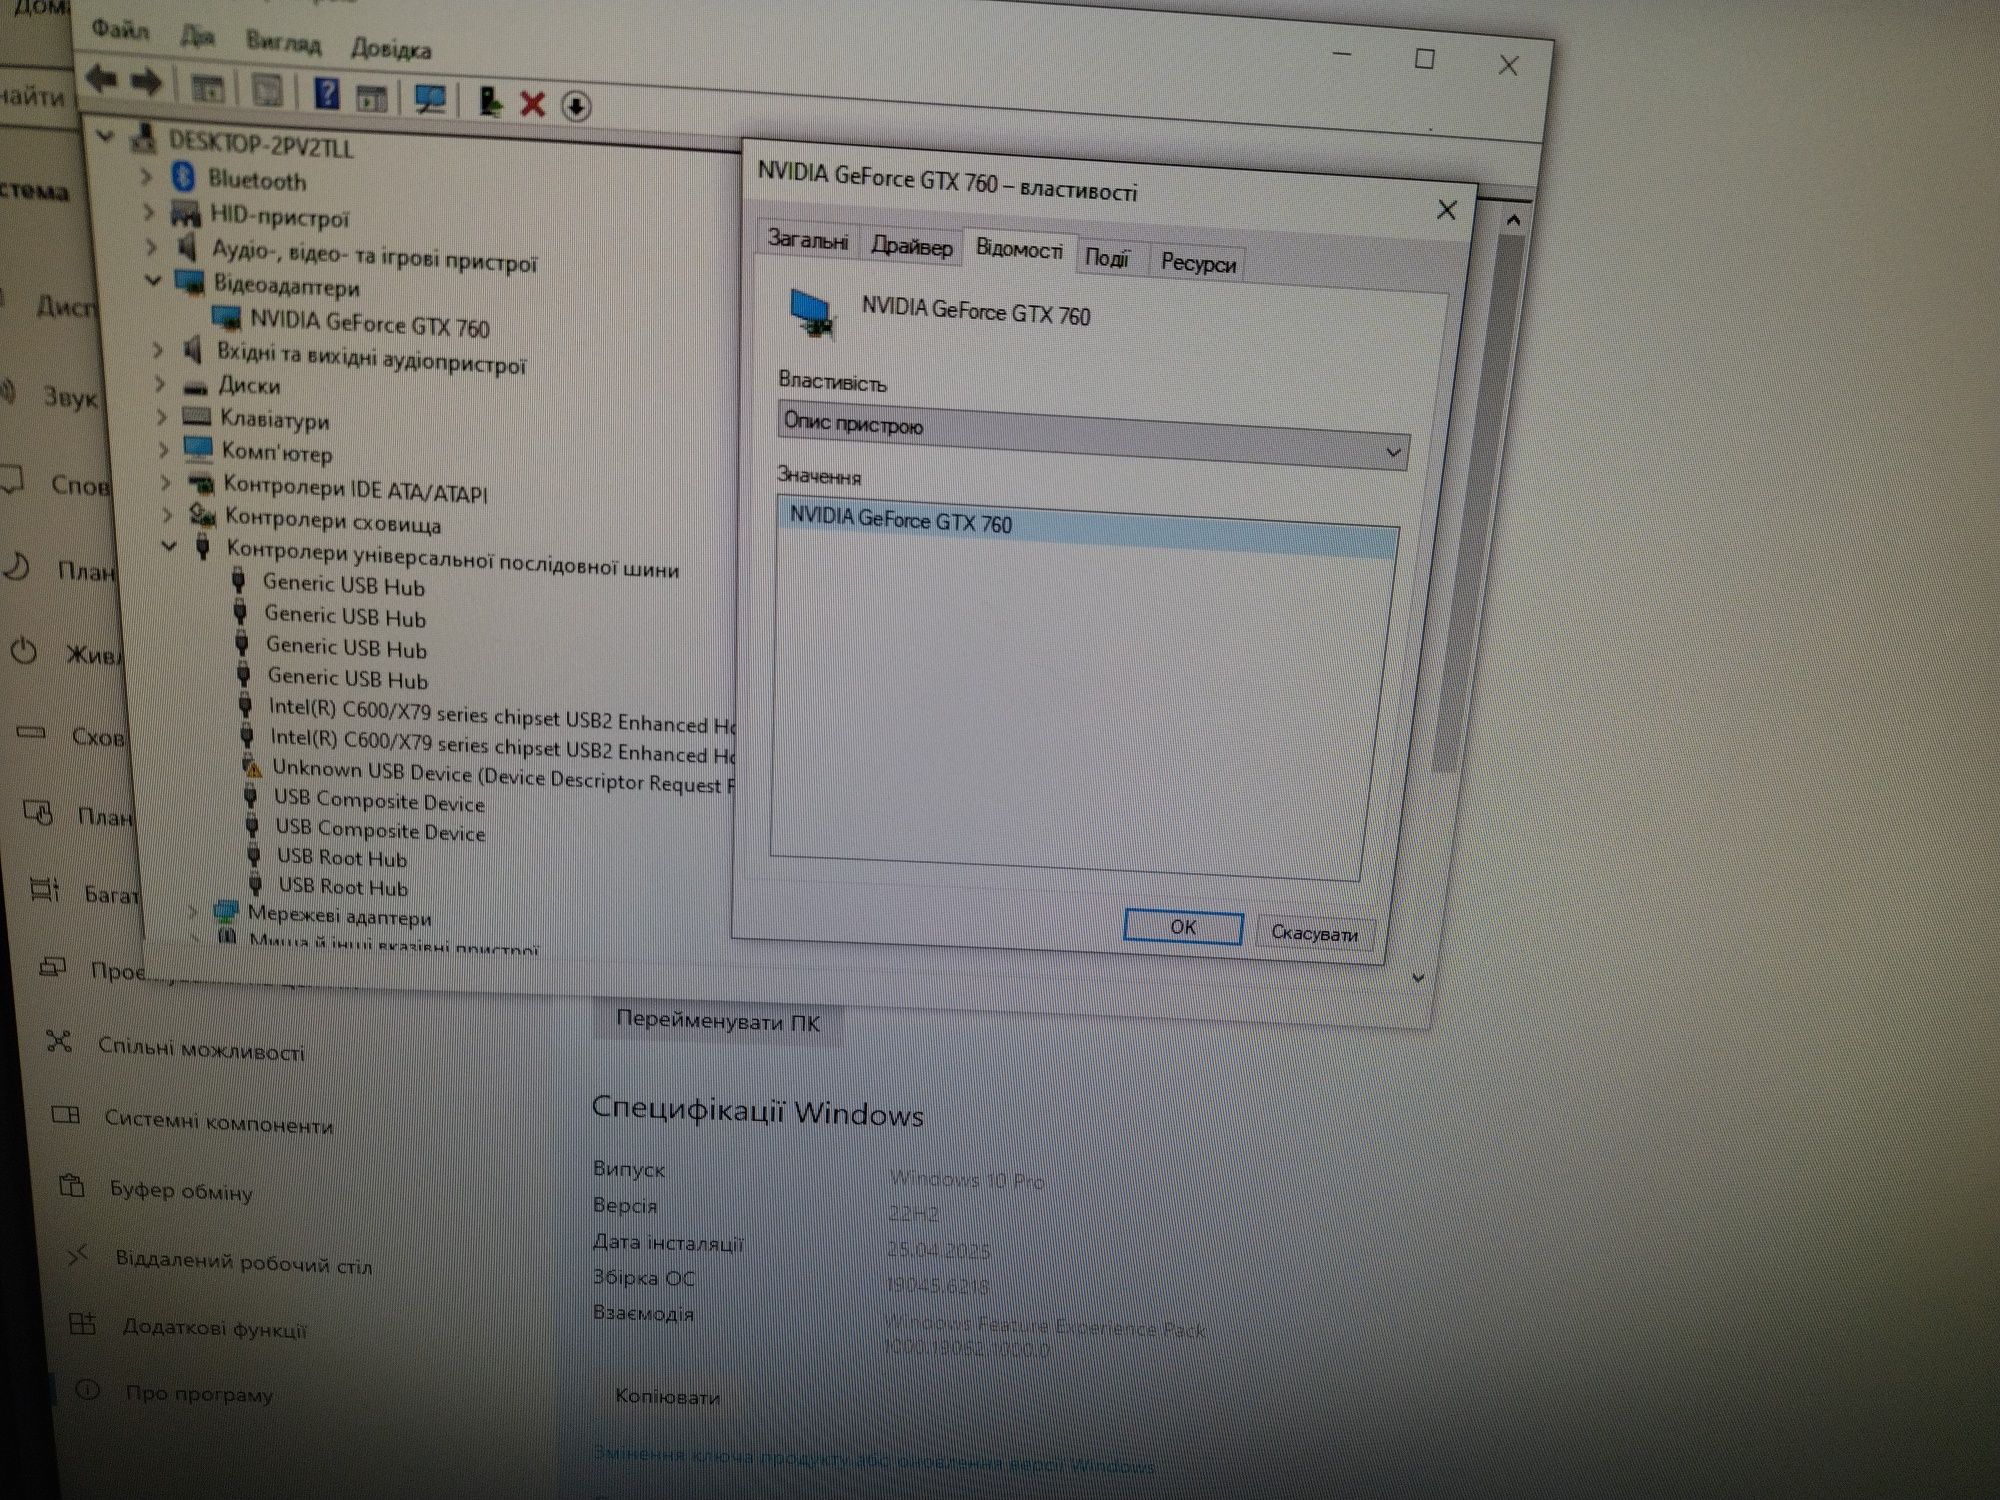Screen dimensions: 2000x1500
Task: Open the Файл menu
Action: pos(120,29)
